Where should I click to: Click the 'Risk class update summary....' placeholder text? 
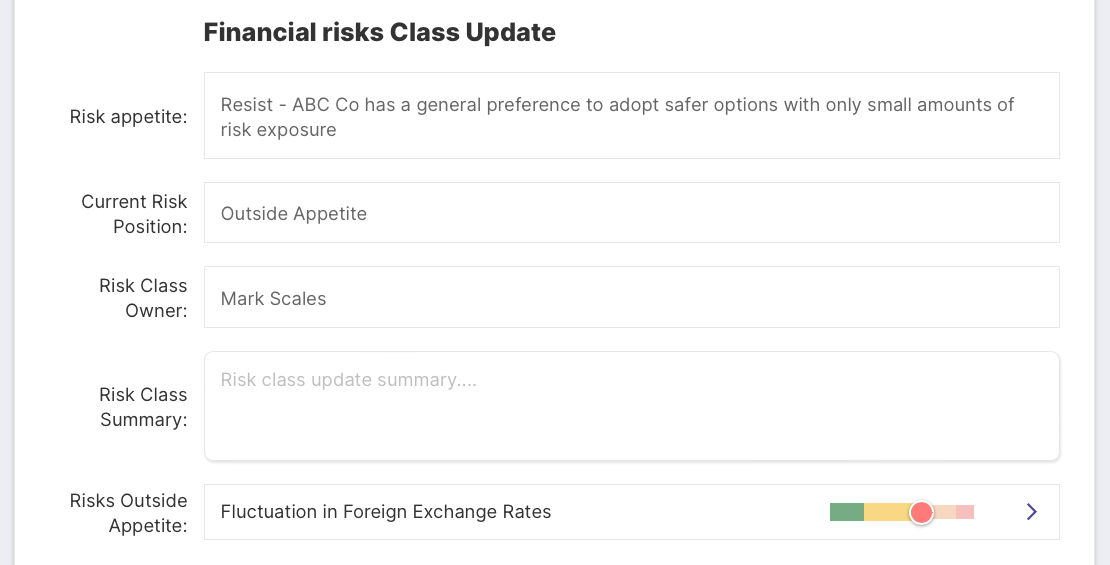(348, 379)
